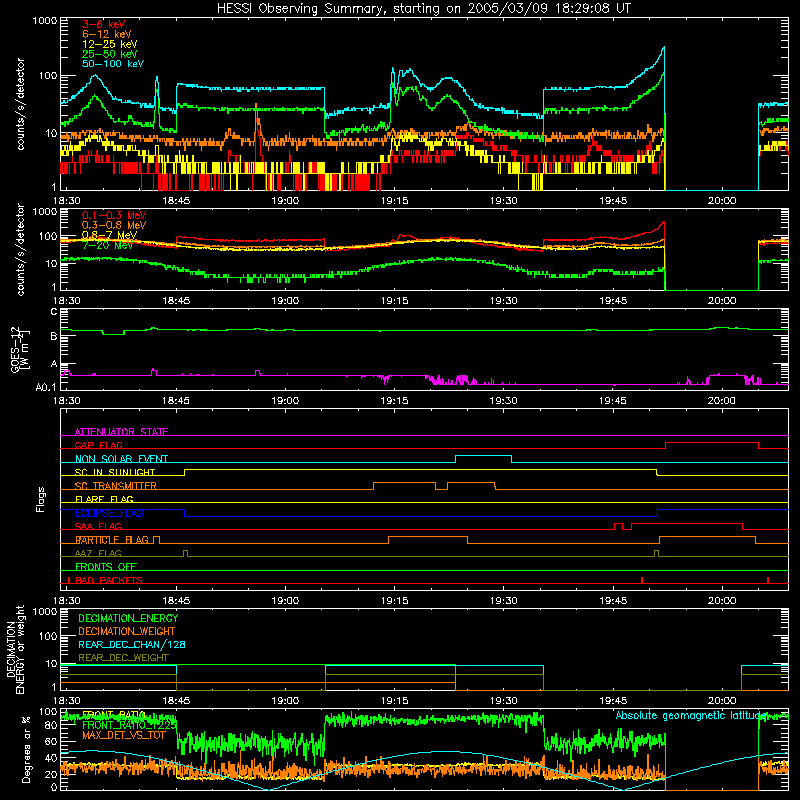This screenshot has height=800, width=800.
Task: Select the ATTENUATOR_STATE flag label
Action: point(121,432)
